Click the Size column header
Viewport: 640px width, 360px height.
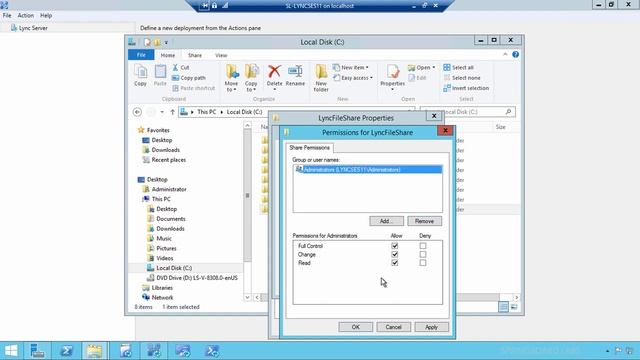501,127
